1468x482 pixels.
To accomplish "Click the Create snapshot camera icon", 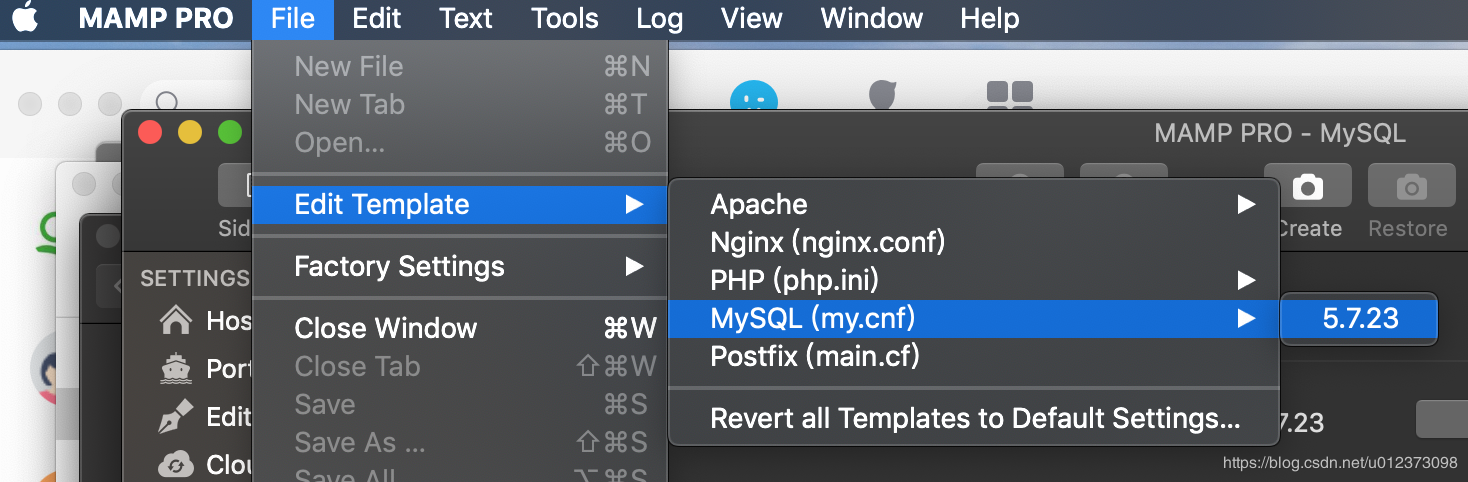I will pyautogui.click(x=1308, y=187).
